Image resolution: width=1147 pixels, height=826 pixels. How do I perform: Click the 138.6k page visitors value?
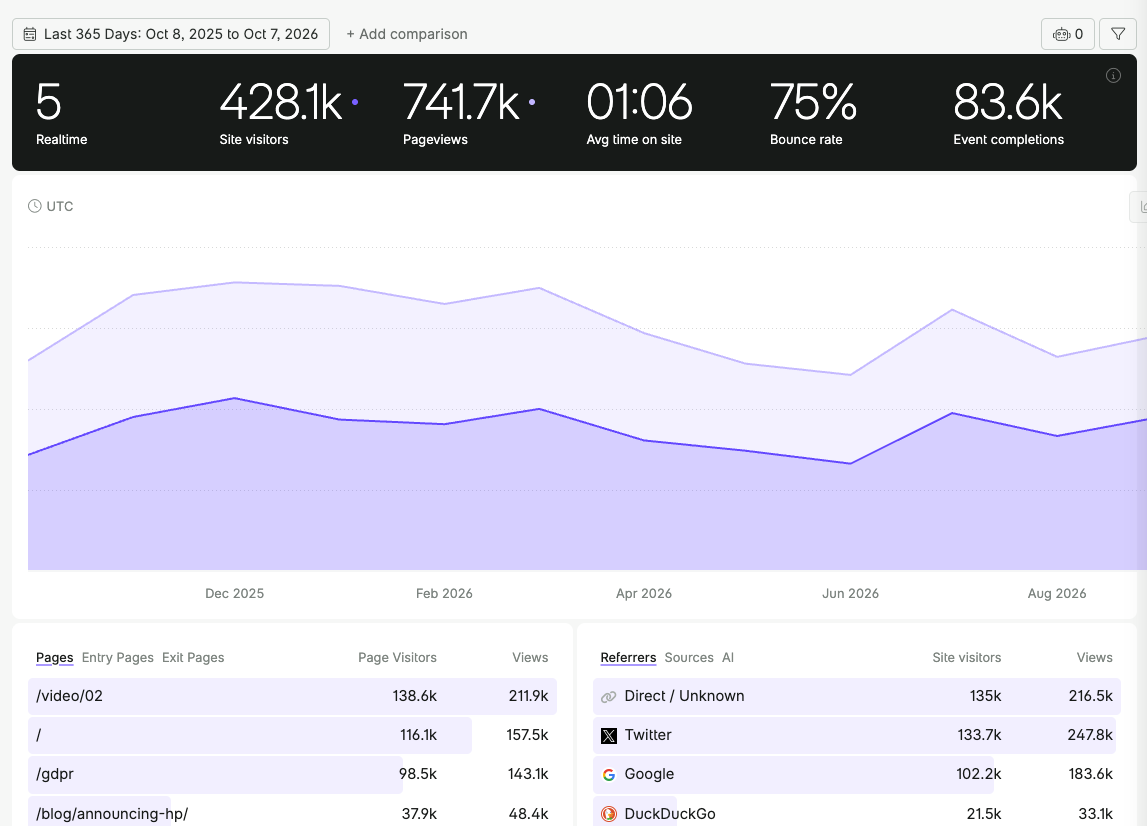(x=415, y=696)
